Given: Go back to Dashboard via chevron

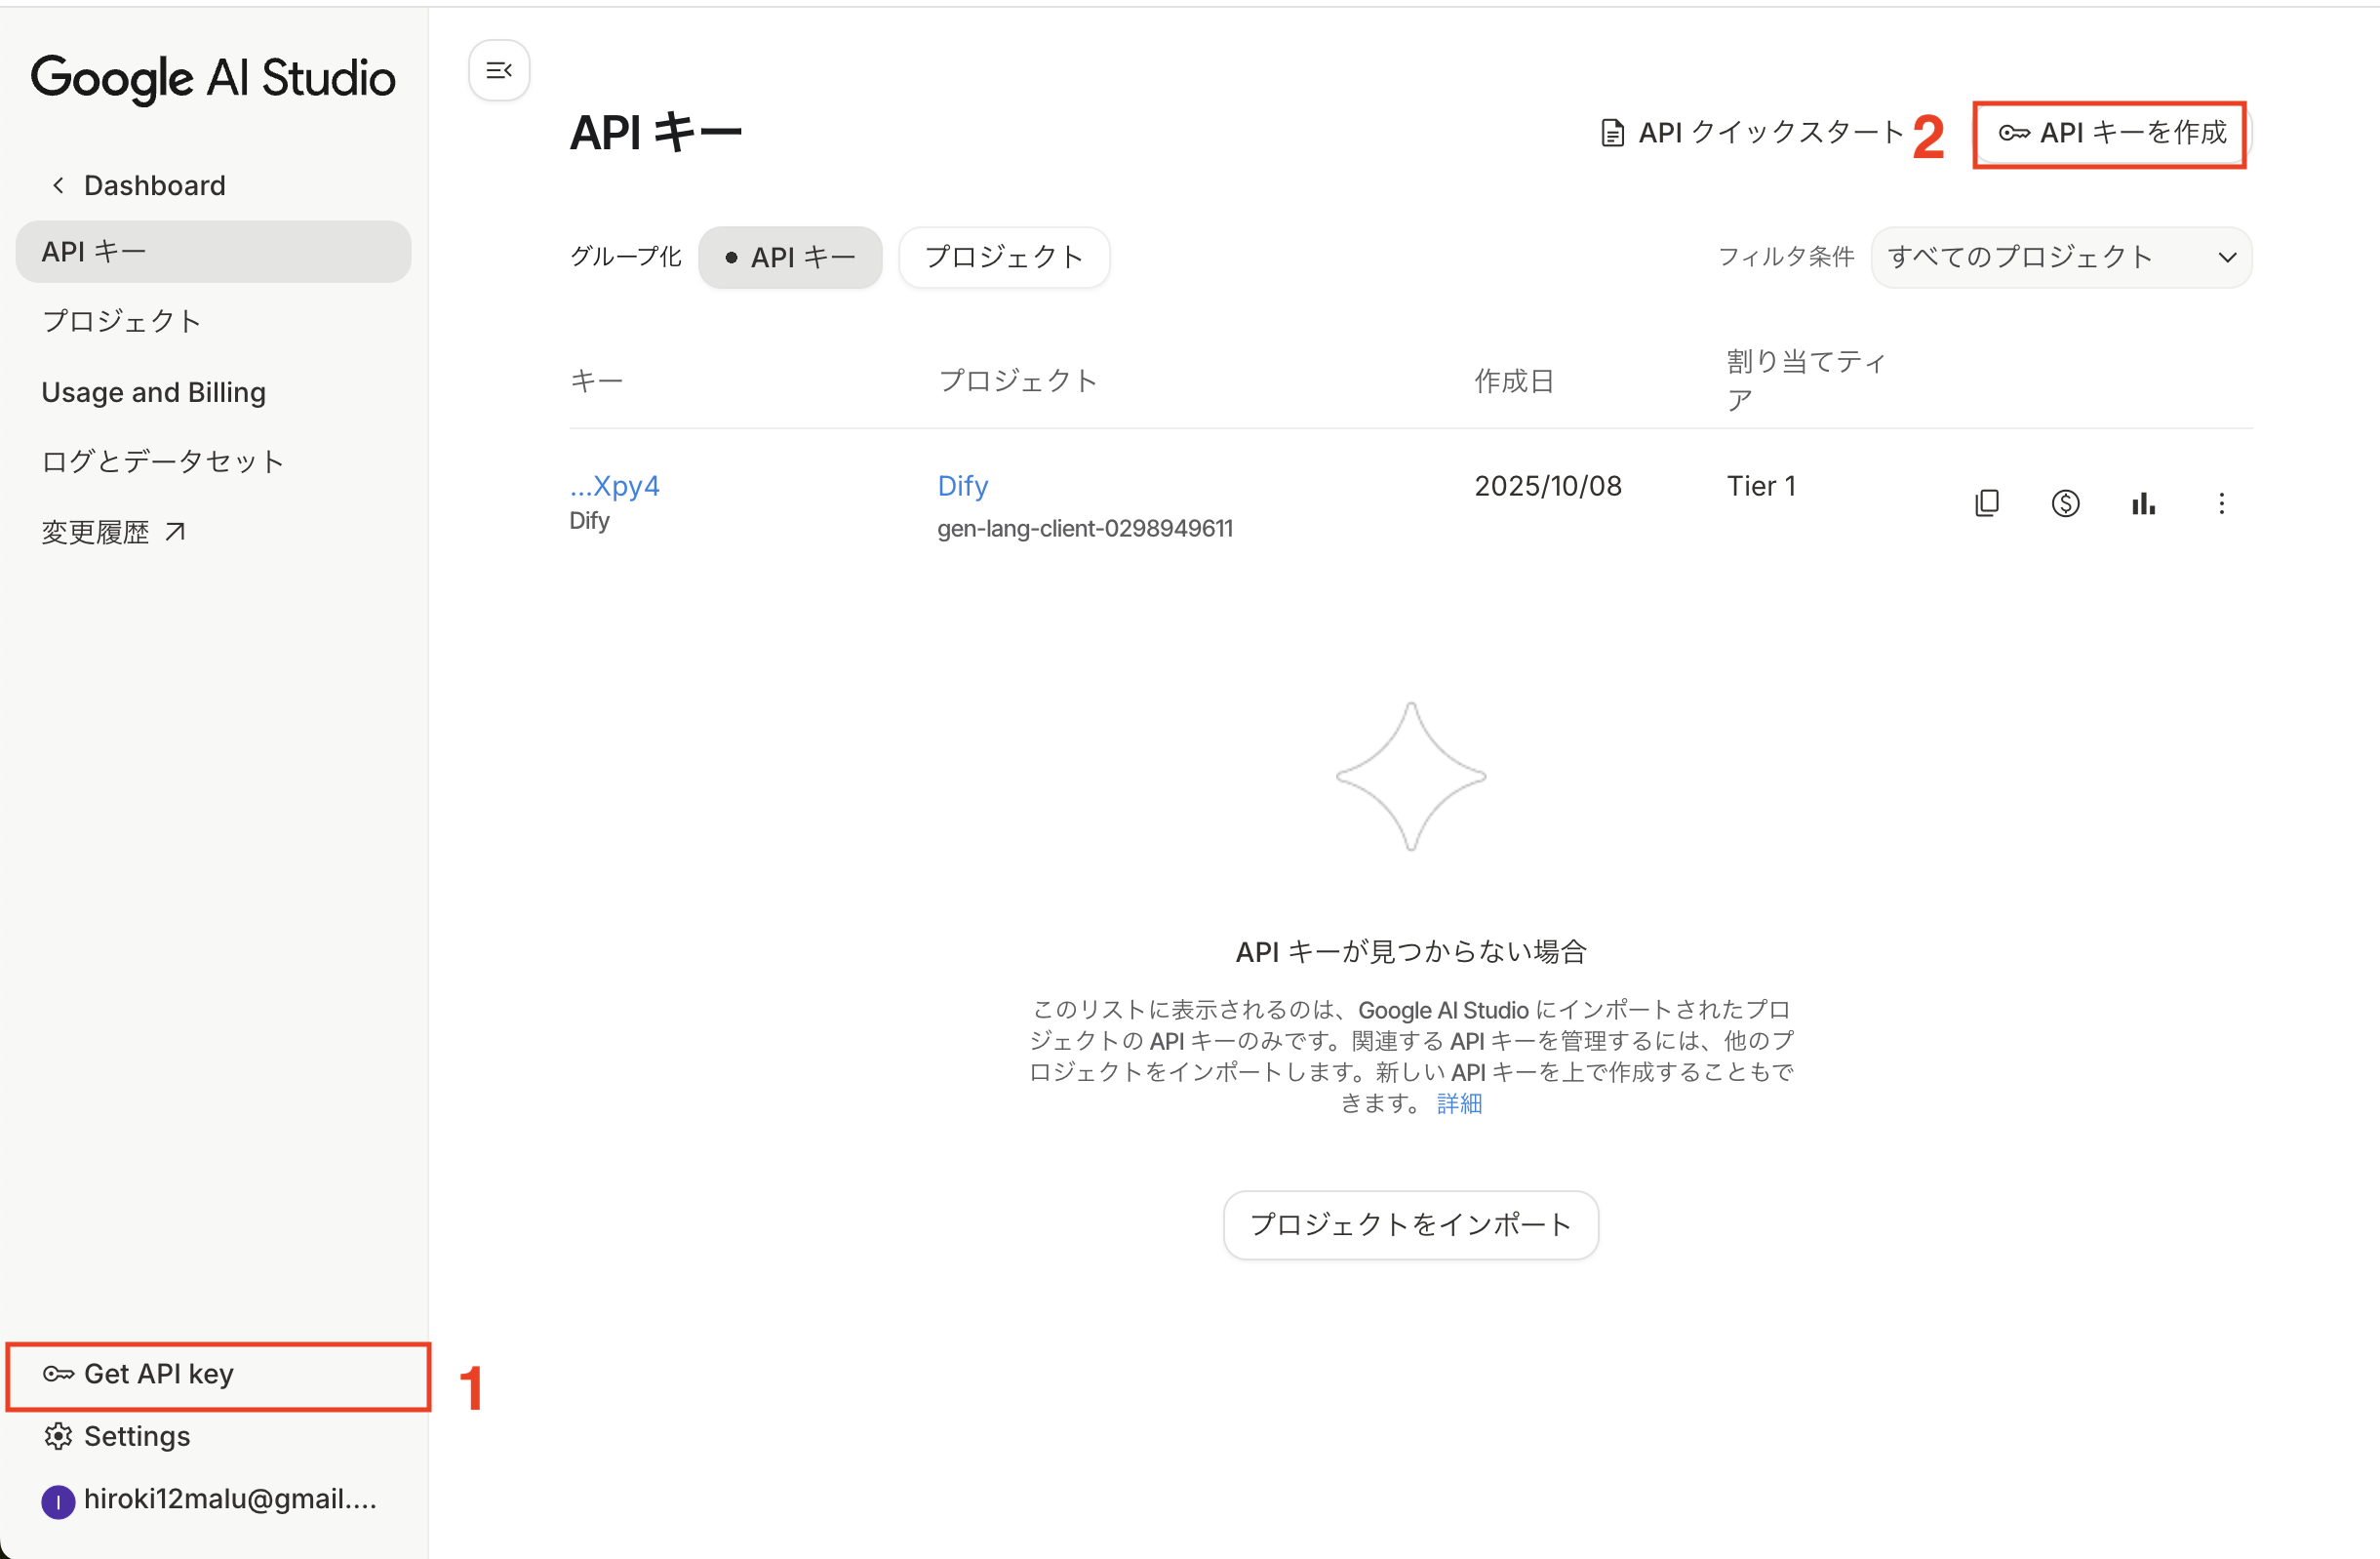Looking at the screenshot, I should click(58, 186).
